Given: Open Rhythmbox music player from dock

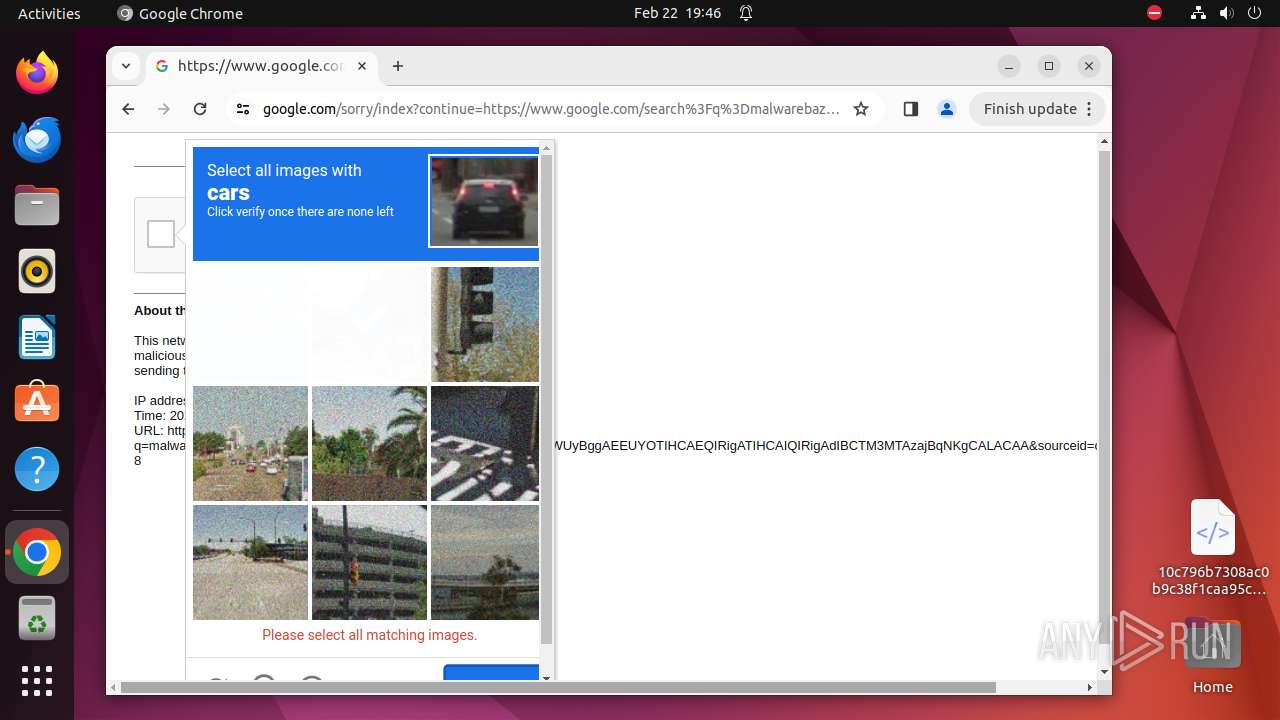Looking at the screenshot, I should [x=37, y=271].
